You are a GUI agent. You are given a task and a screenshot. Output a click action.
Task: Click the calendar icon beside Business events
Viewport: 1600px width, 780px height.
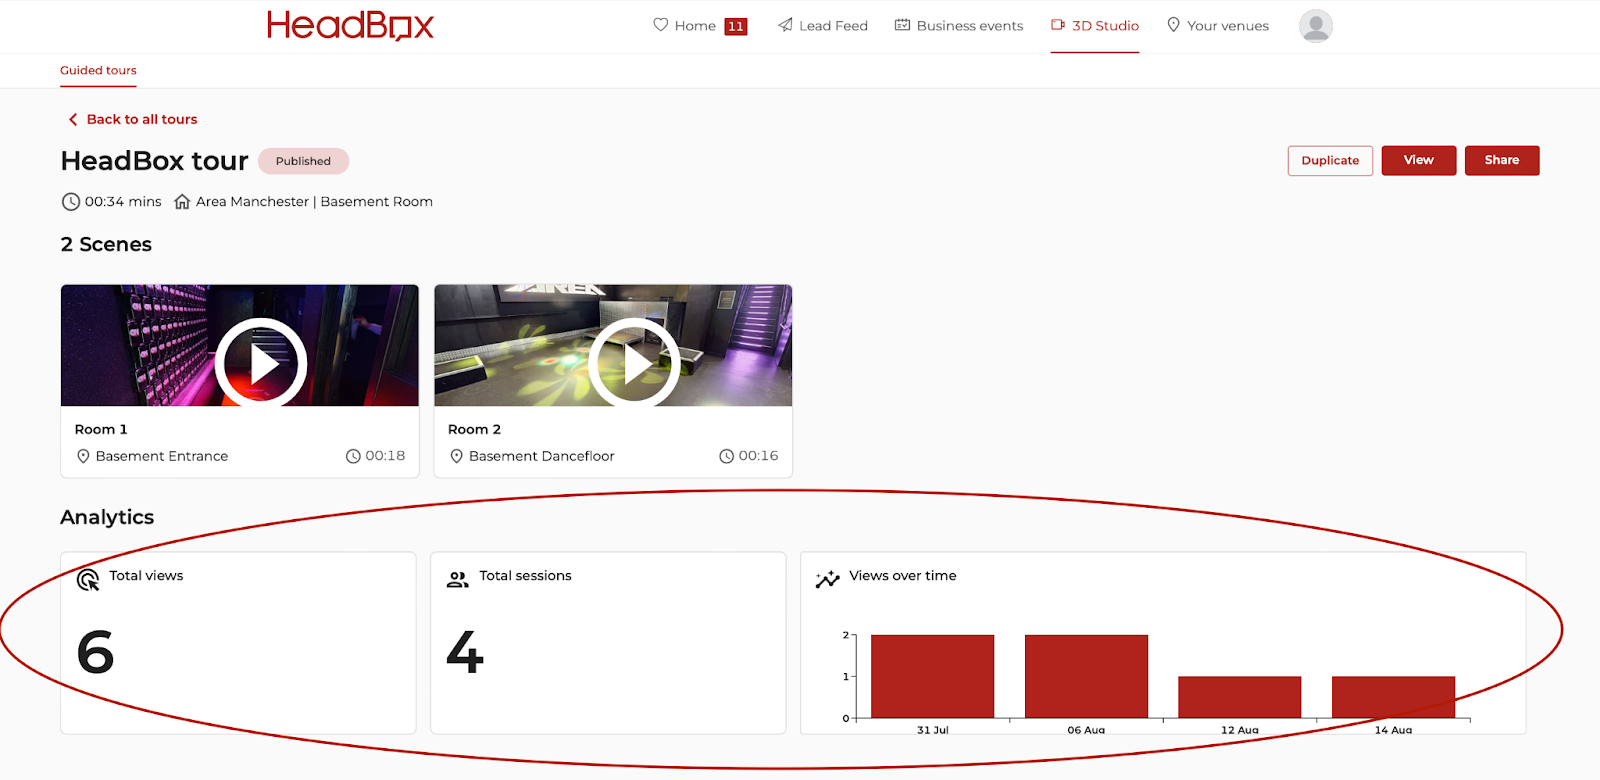(x=902, y=25)
